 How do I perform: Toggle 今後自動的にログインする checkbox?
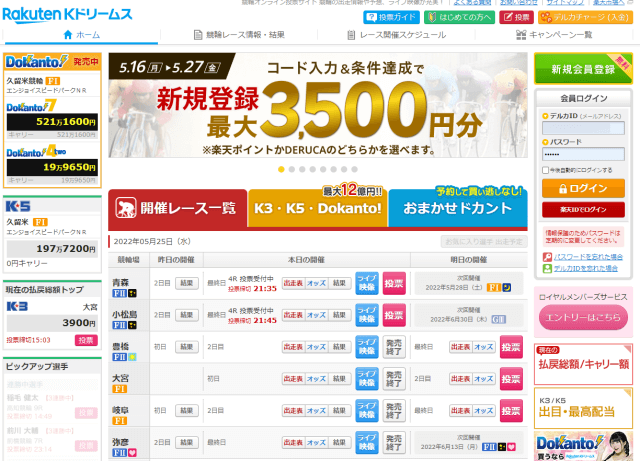click(545, 170)
